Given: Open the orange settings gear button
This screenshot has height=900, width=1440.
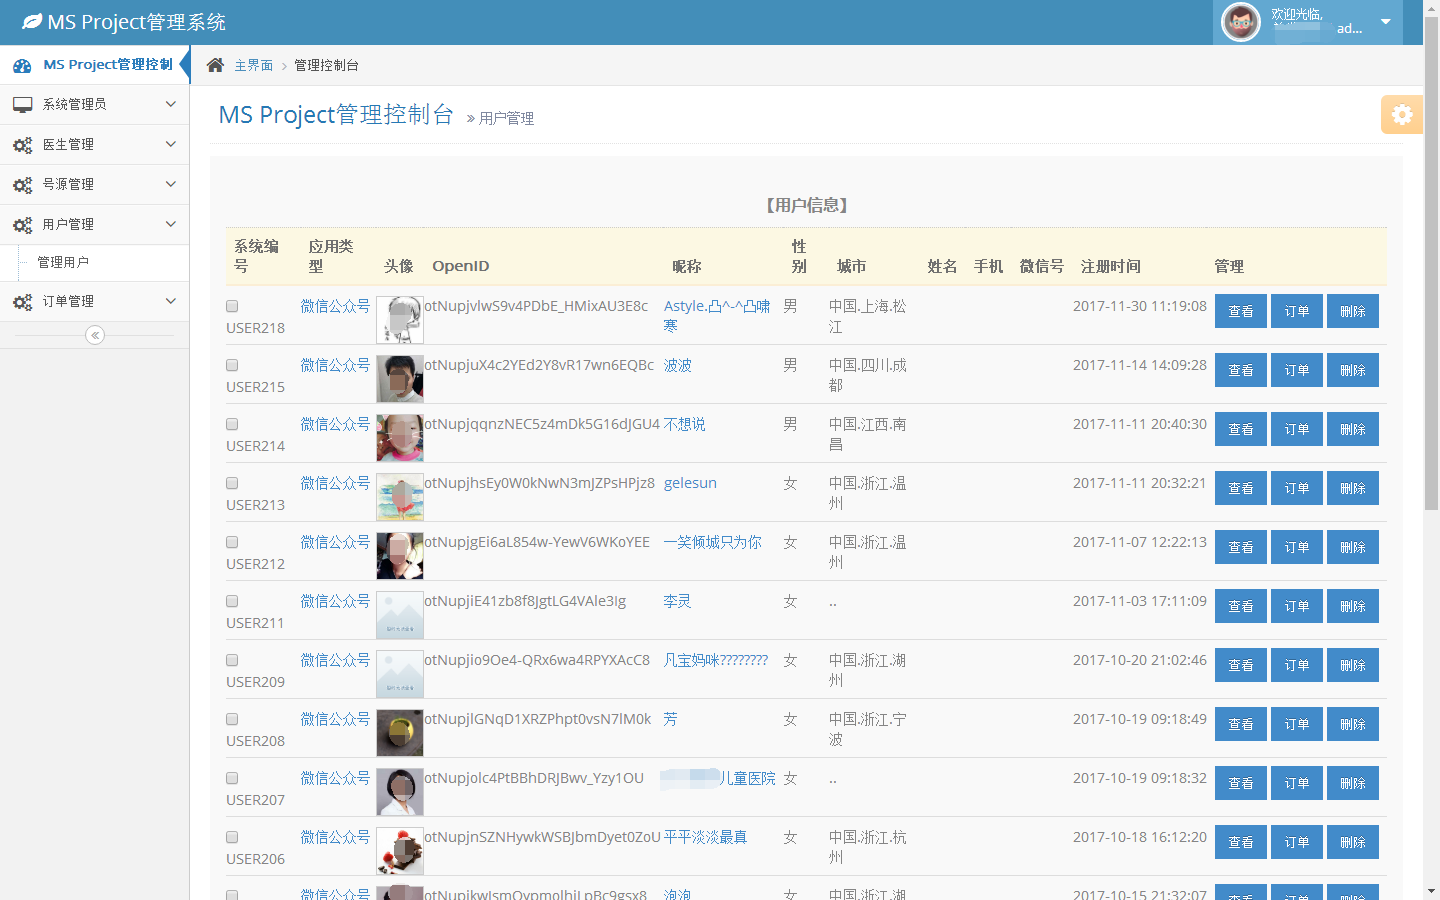Looking at the screenshot, I should pos(1401,115).
